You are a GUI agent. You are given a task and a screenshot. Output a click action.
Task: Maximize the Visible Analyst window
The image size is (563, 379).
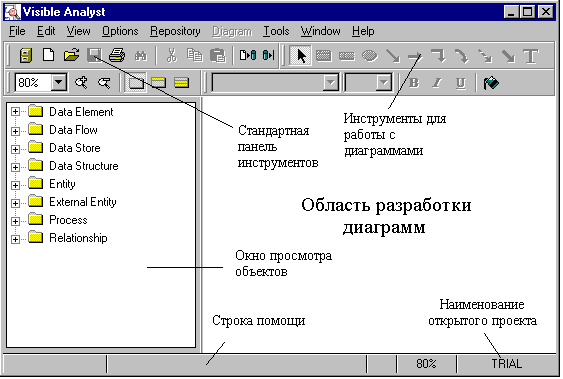tap(528, 12)
